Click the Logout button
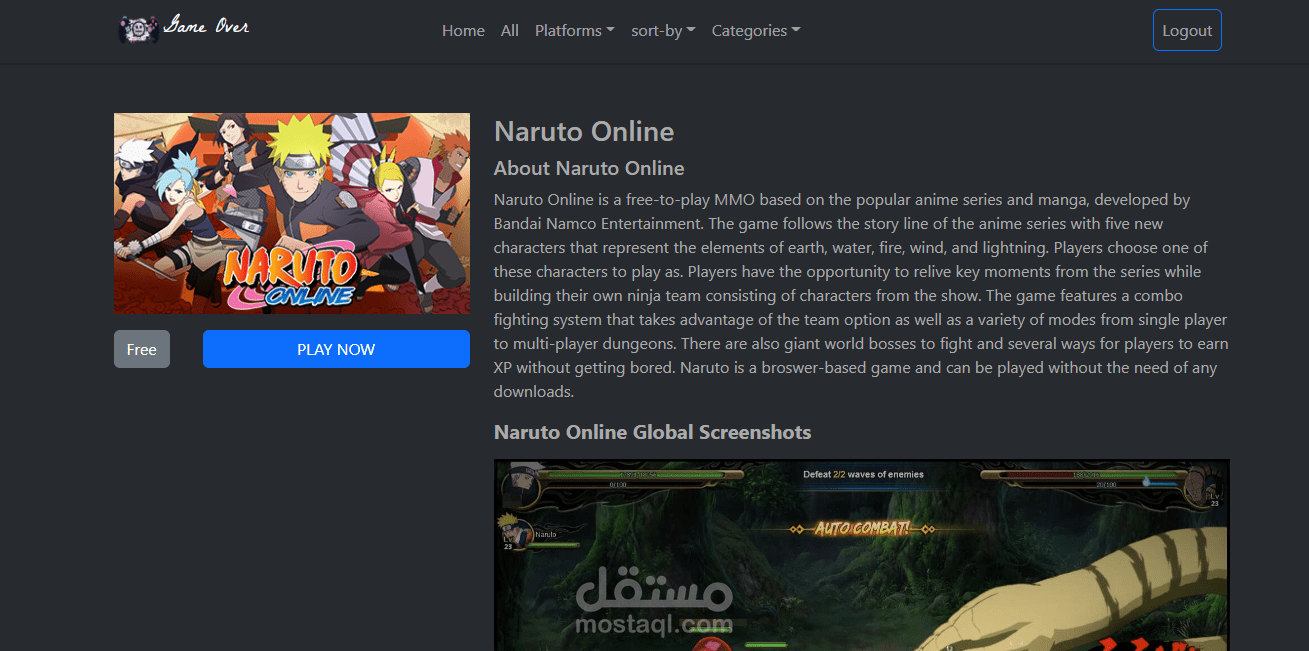The width and height of the screenshot is (1309, 651). pyautogui.click(x=1187, y=30)
